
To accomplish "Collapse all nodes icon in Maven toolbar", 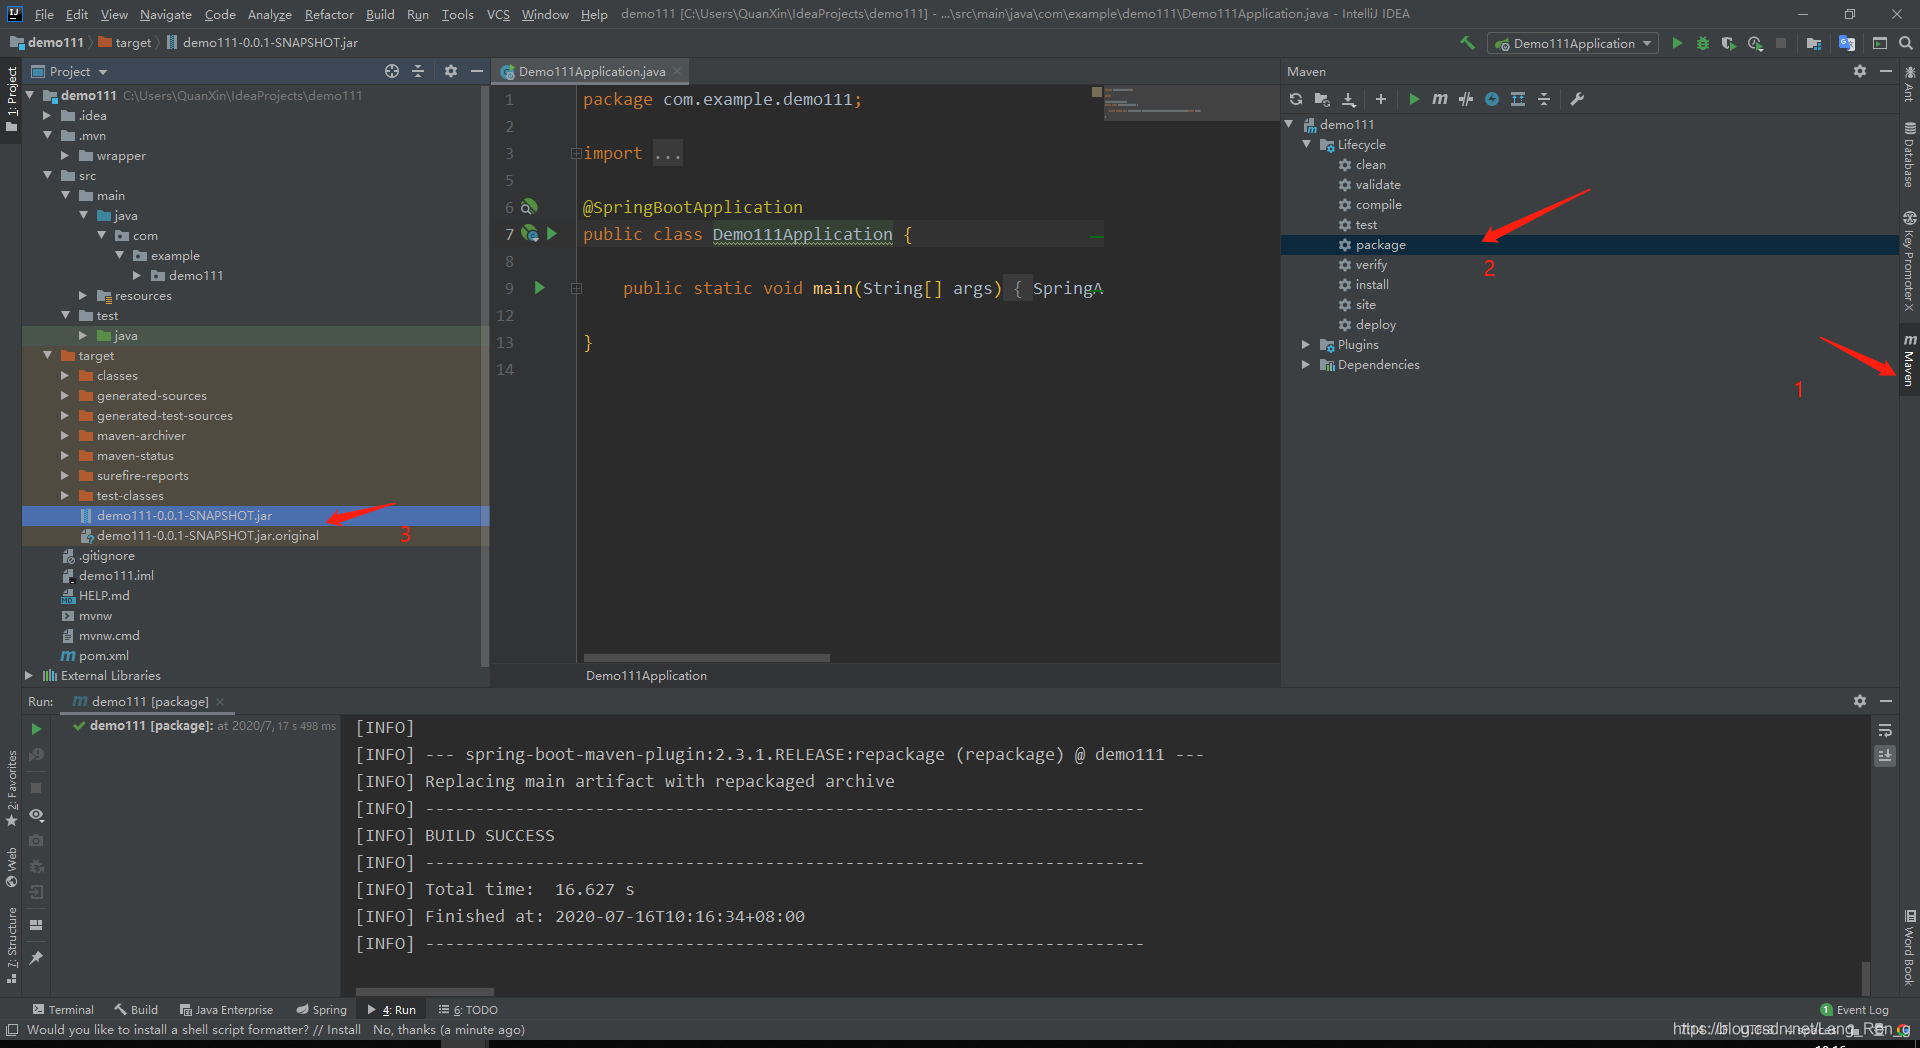I will (x=1544, y=99).
